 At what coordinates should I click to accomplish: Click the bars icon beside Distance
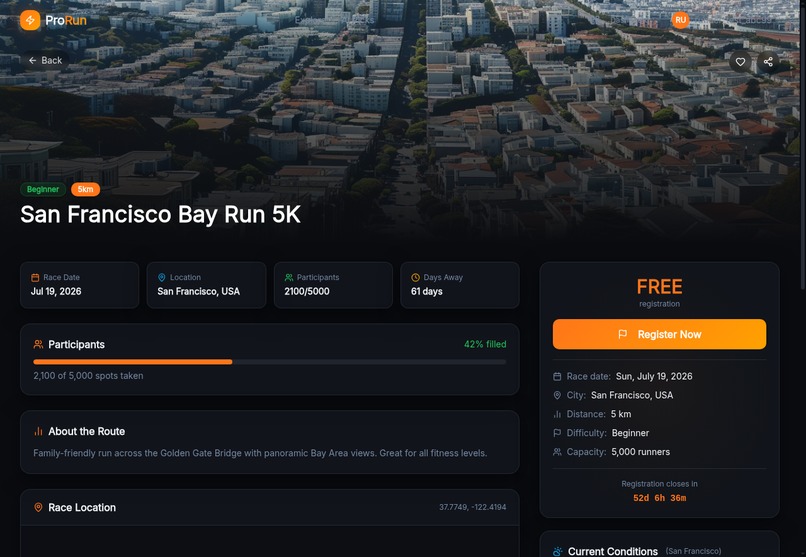pos(557,414)
